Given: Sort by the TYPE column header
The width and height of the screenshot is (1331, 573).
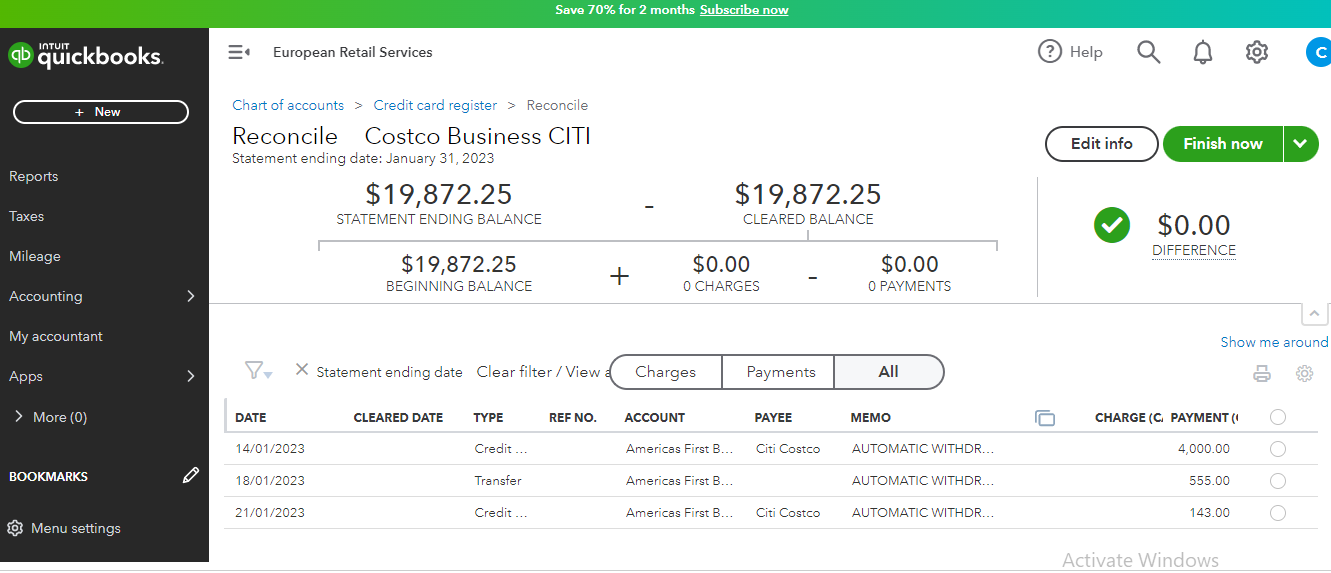Looking at the screenshot, I should 489,418.
